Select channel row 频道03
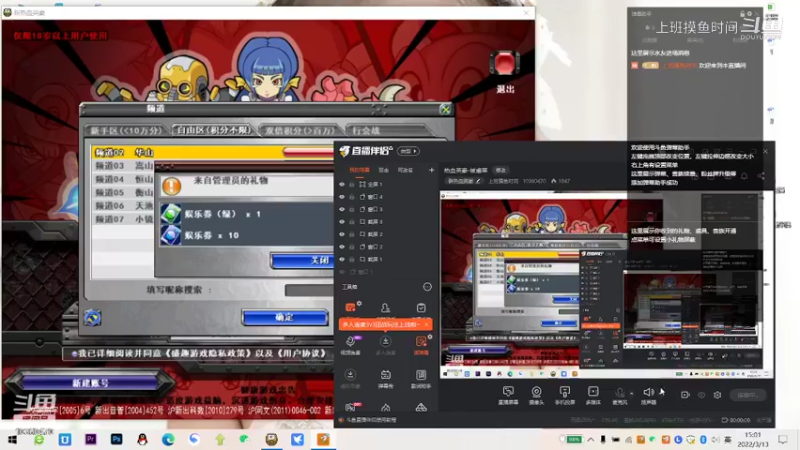The height and width of the screenshot is (450, 800). tap(123, 165)
